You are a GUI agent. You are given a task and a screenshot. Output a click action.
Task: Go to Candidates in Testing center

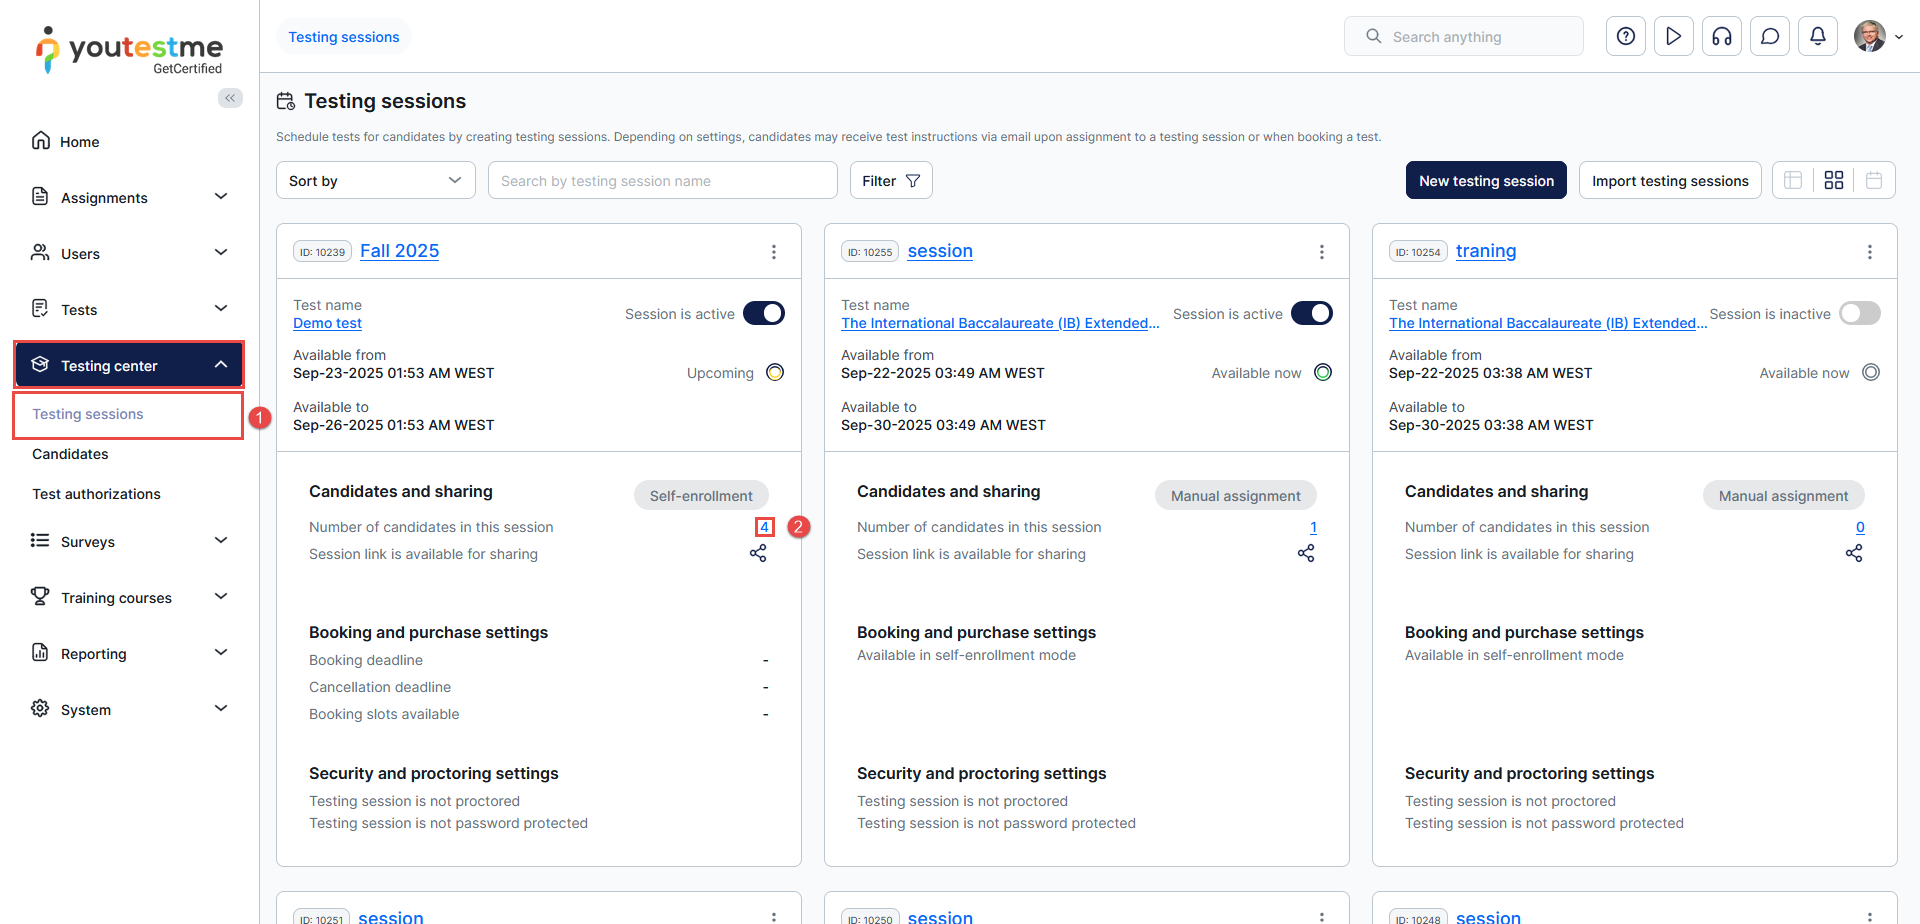point(70,454)
